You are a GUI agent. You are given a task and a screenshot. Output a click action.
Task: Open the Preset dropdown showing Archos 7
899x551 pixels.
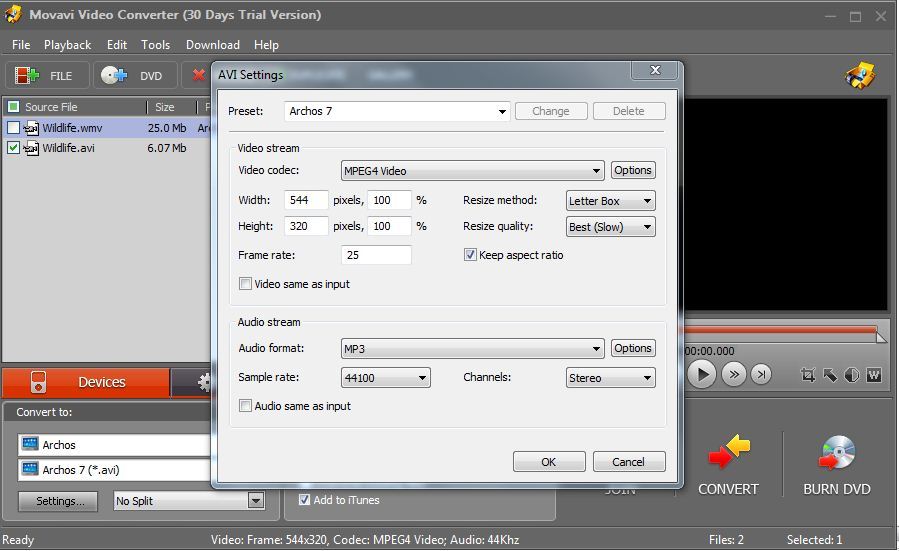[397, 111]
